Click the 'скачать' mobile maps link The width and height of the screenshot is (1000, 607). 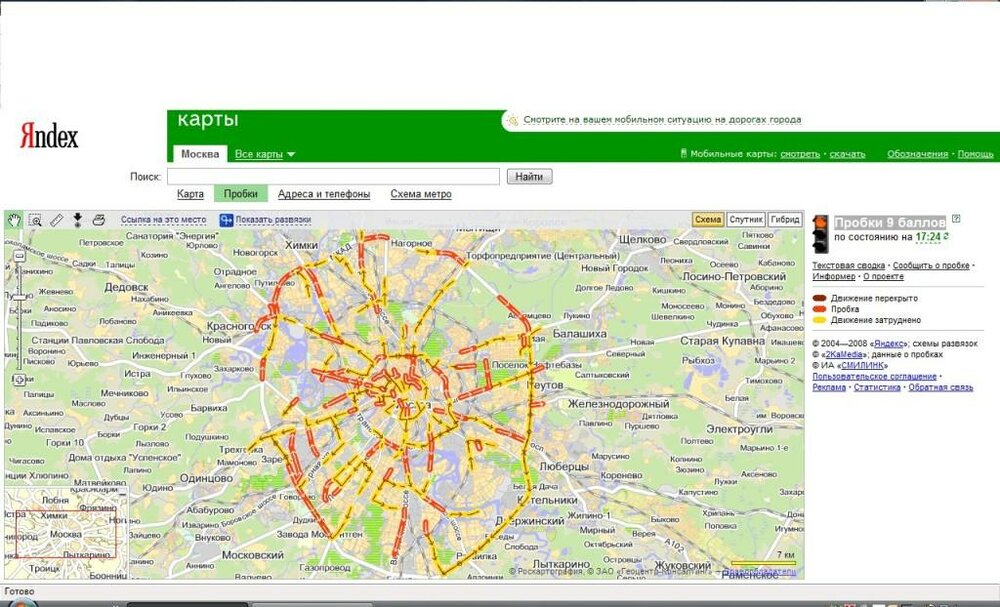(x=847, y=154)
